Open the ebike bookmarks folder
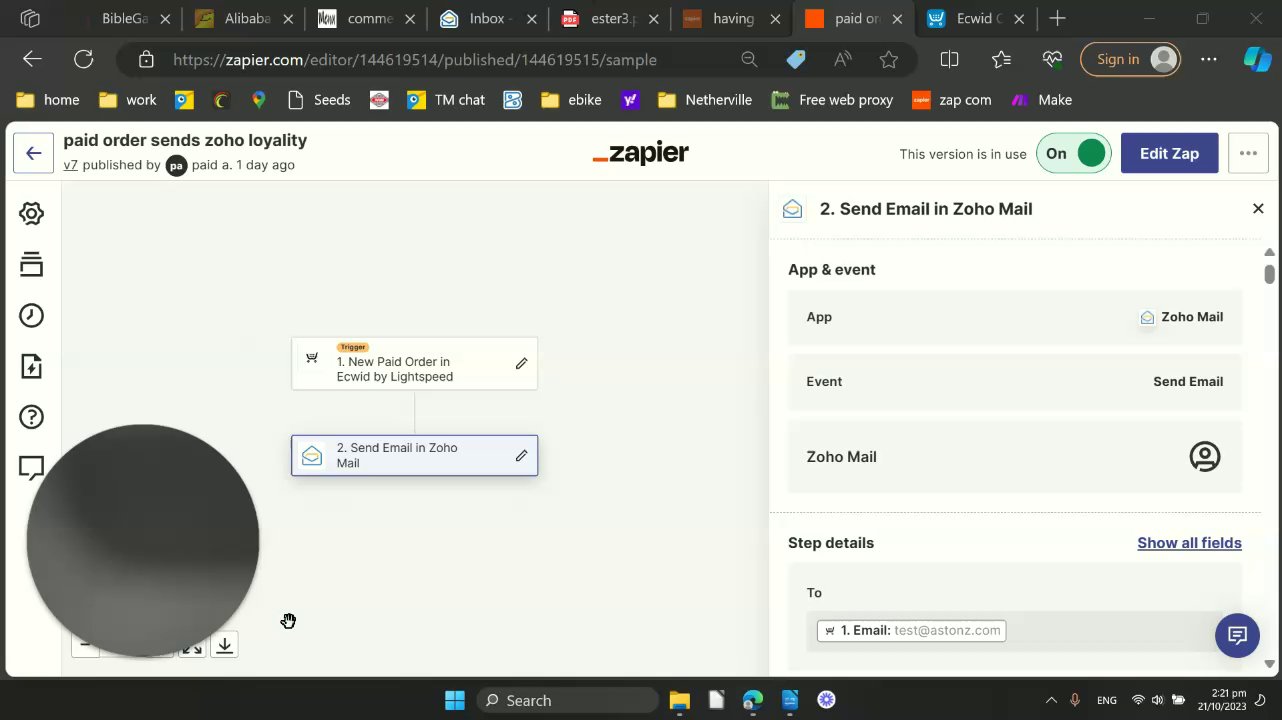1282x720 pixels. (x=571, y=99)
